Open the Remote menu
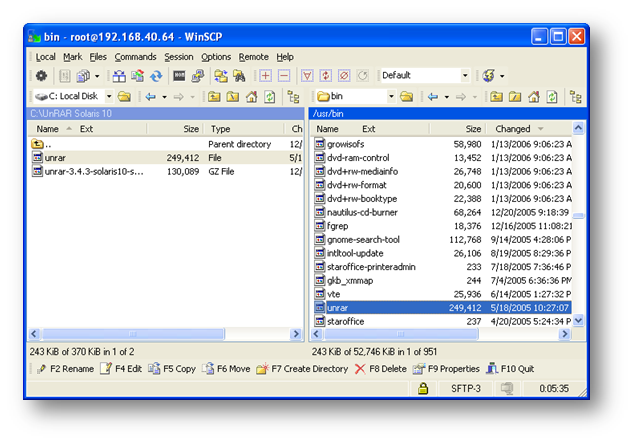The image size is (633, 443). [254, 57]
